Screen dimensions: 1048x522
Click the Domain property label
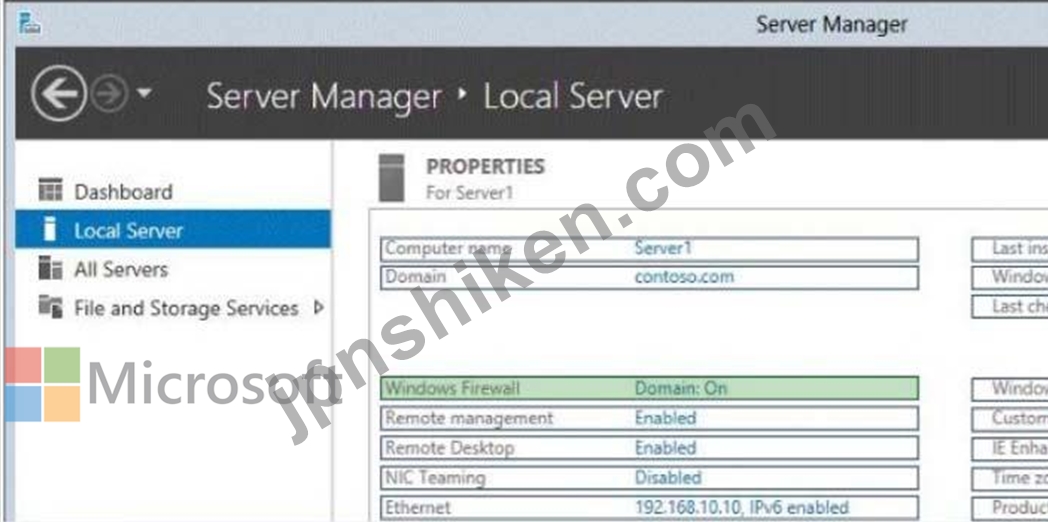415,276
